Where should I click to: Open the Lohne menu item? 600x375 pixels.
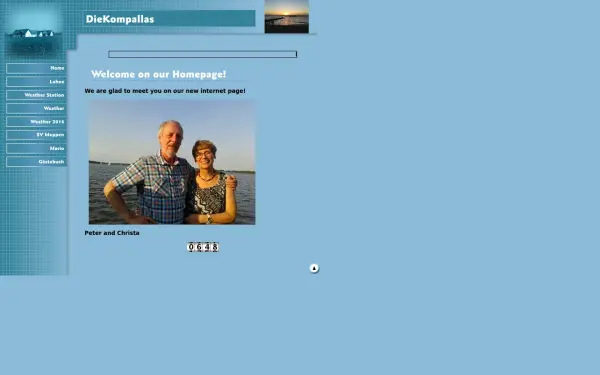(36, 82)
